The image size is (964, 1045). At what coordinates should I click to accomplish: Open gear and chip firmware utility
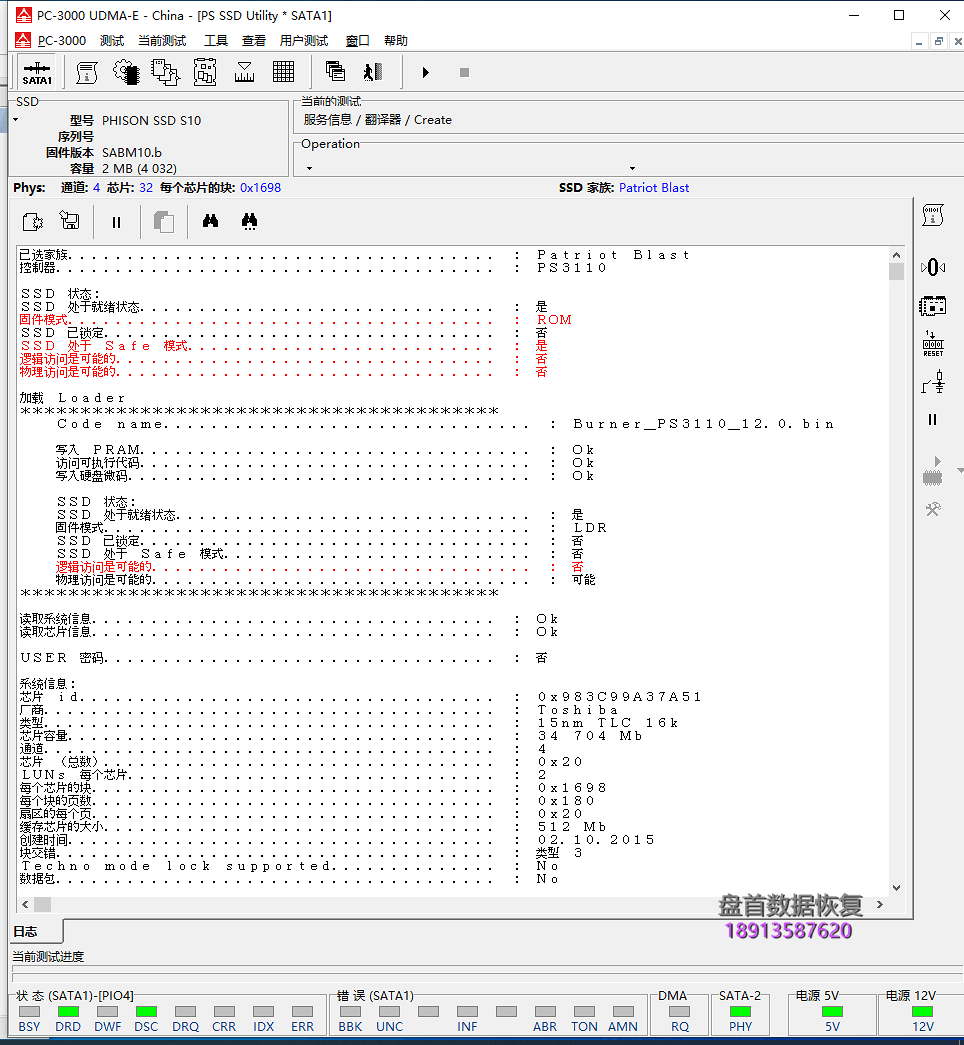(x=126, y=73)
